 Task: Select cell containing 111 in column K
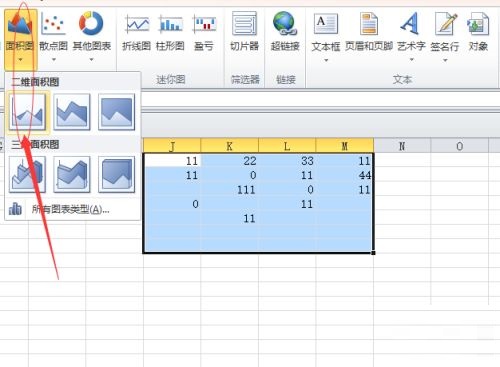pyautogui.click(x=230, y=190)
